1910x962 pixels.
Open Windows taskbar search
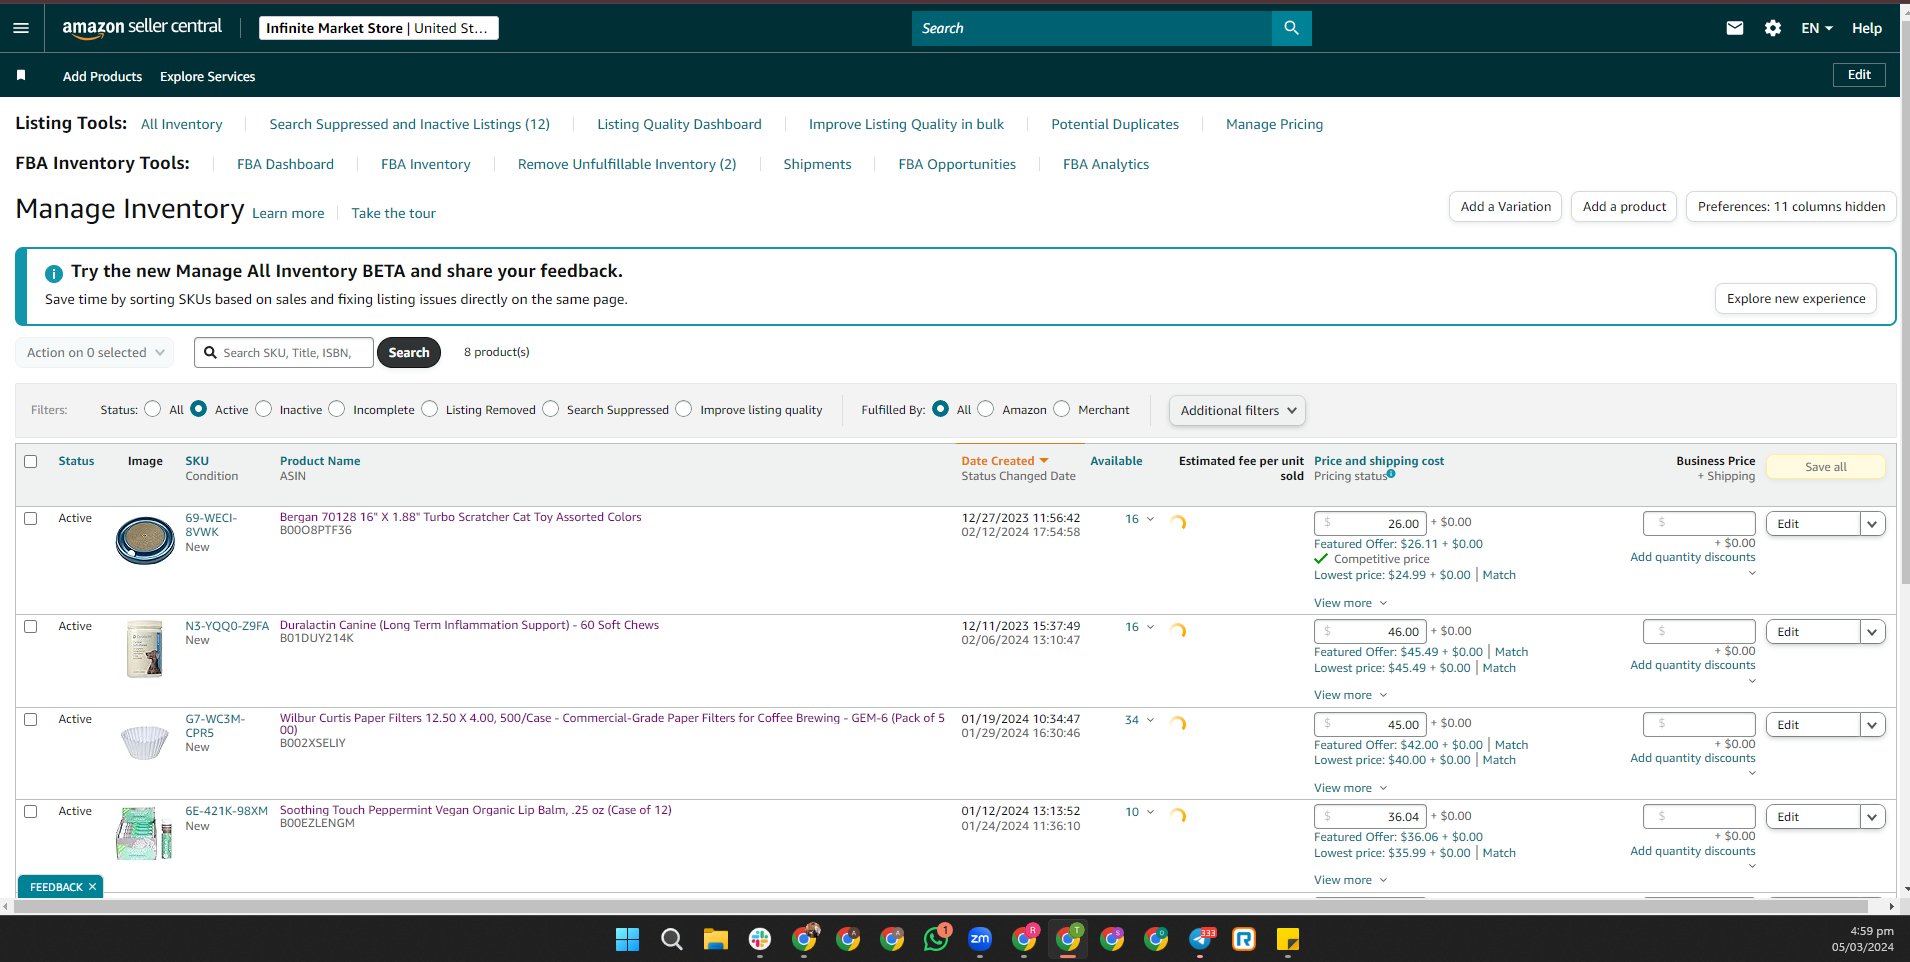click(x=671, y=939)
